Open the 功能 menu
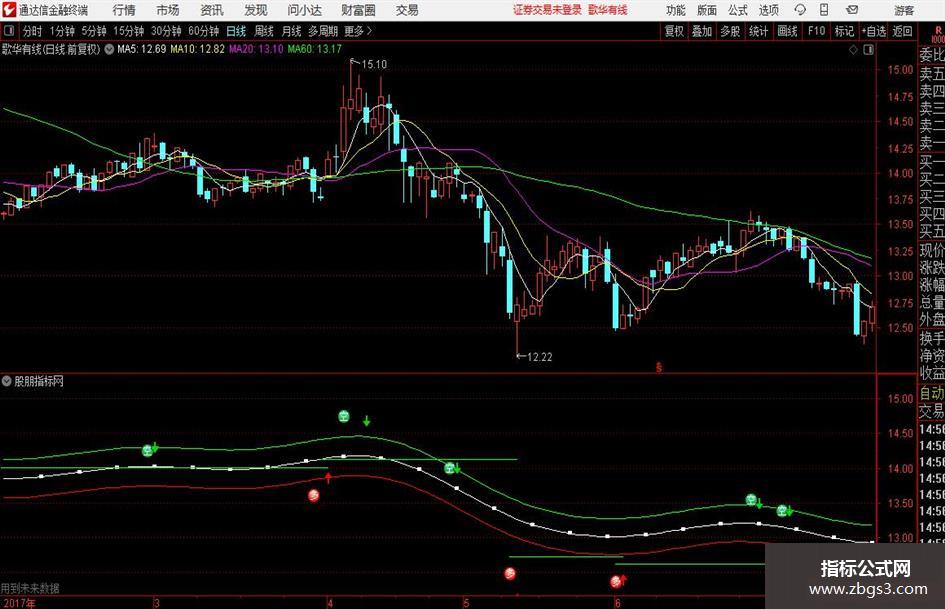The image size is (945, 609). [x=676, y=10]
